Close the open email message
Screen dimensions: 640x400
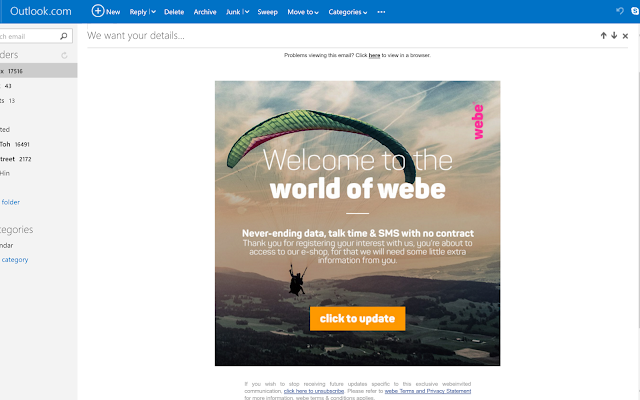click(625, 36)
